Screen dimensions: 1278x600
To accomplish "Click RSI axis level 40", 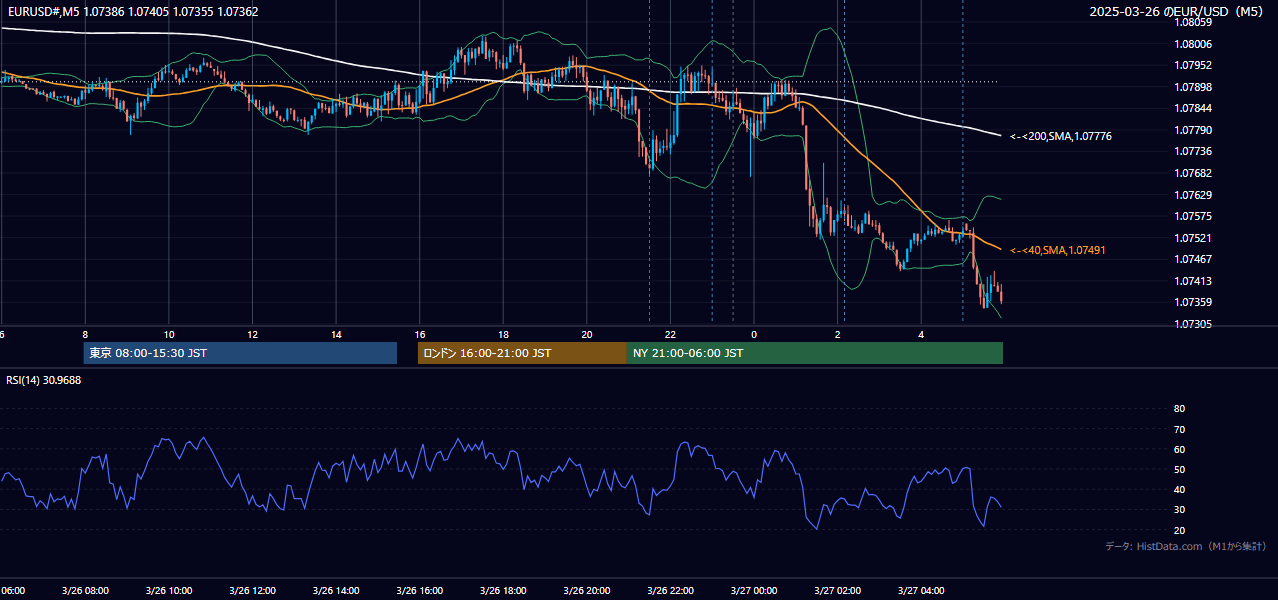I will 1179,489.
